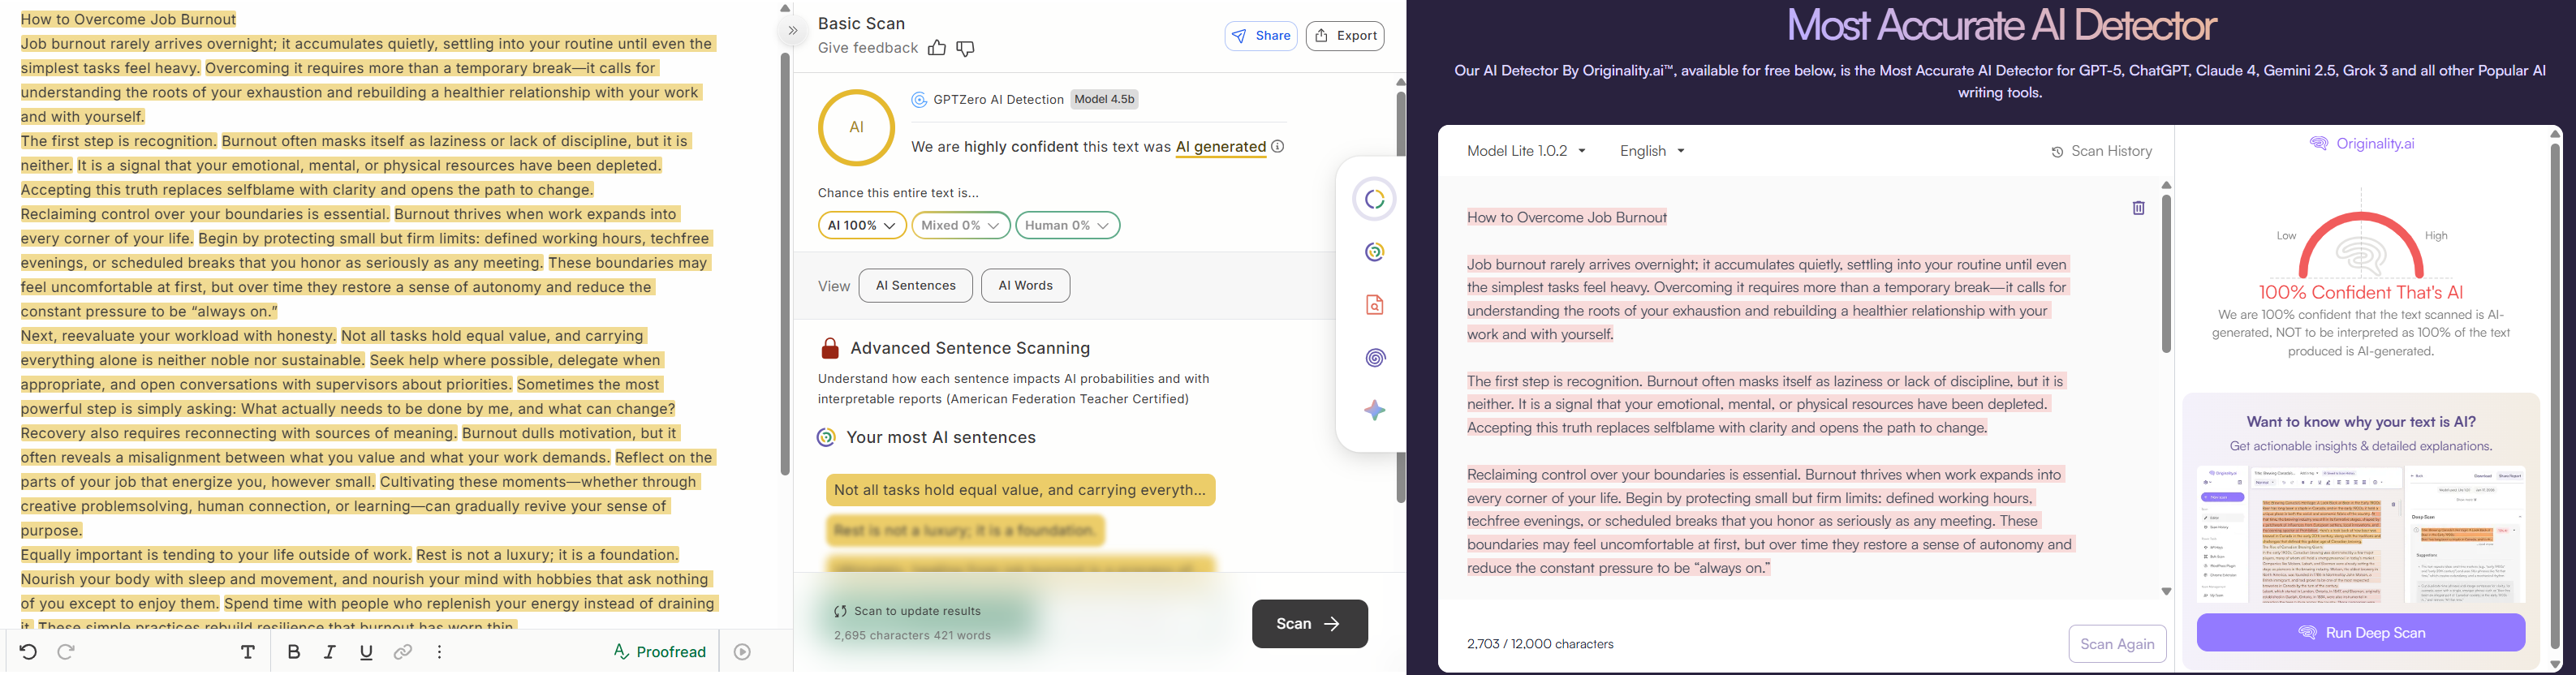Open the first circular scan icon in the floating sidebar
Viewport: 2576px width, 675px height.
coord(1375,200)
